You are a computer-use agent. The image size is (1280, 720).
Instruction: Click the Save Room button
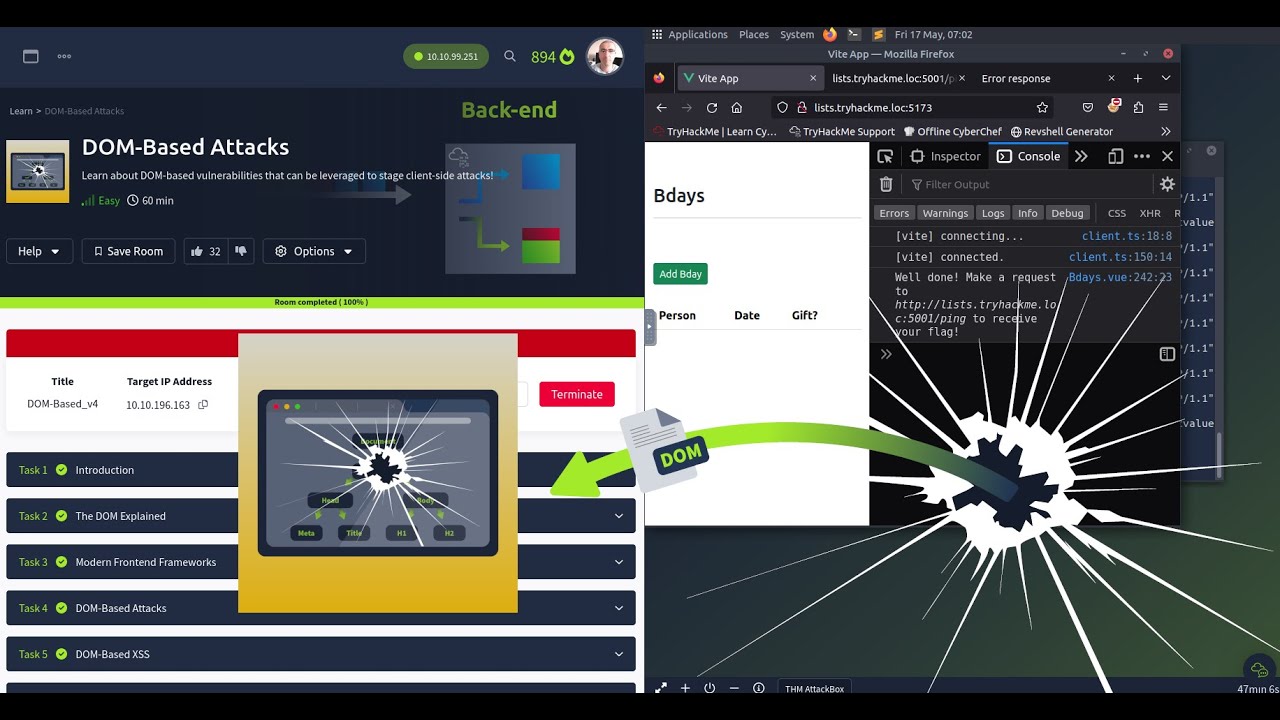(129, 251)
